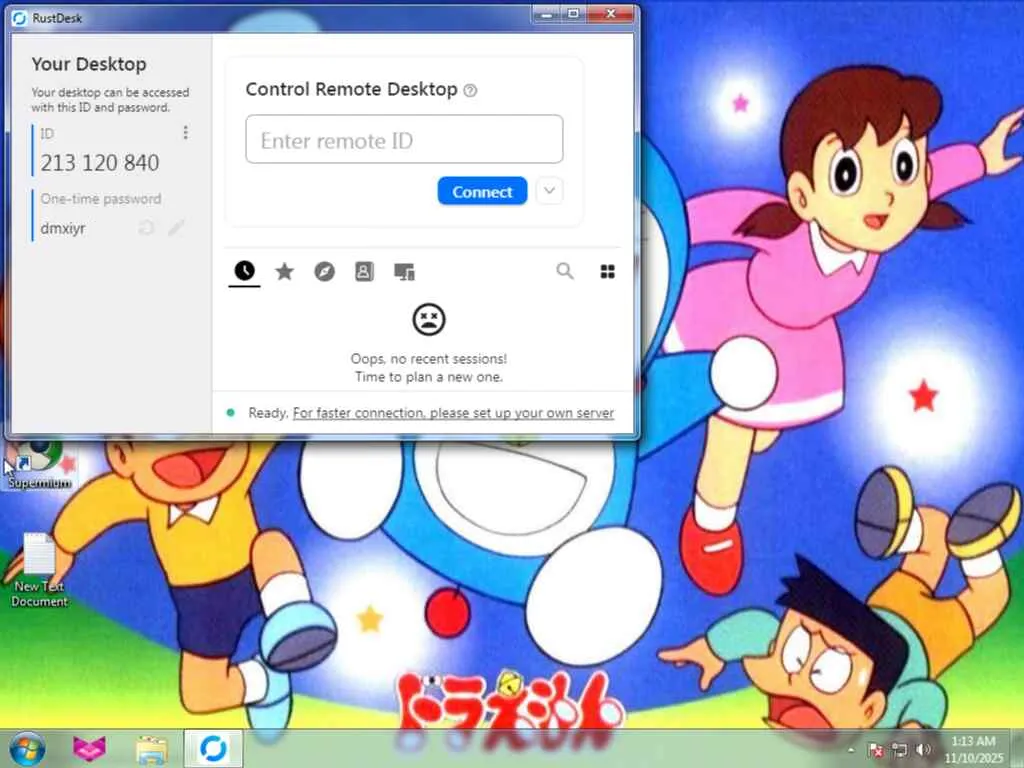Click the Ready status text
This screenshot has height=768, width=1024.
pyautogui.click(x=268, y=413)
